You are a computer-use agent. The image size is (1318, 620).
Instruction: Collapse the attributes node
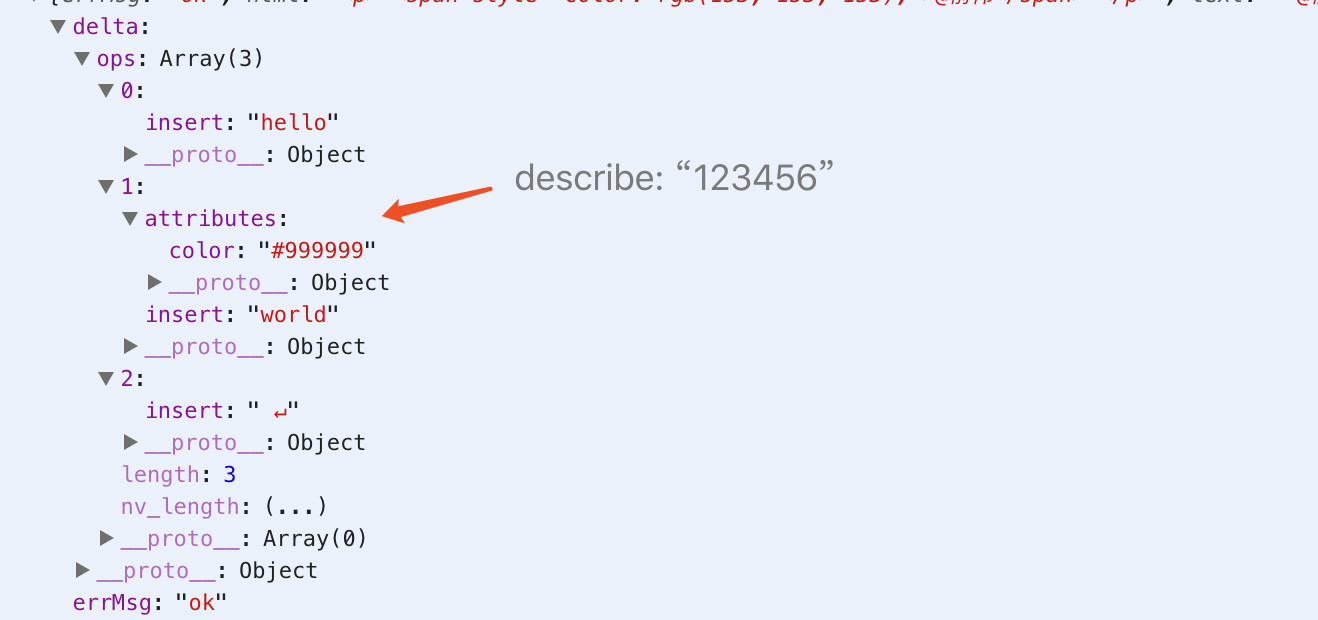coord(130,218)
